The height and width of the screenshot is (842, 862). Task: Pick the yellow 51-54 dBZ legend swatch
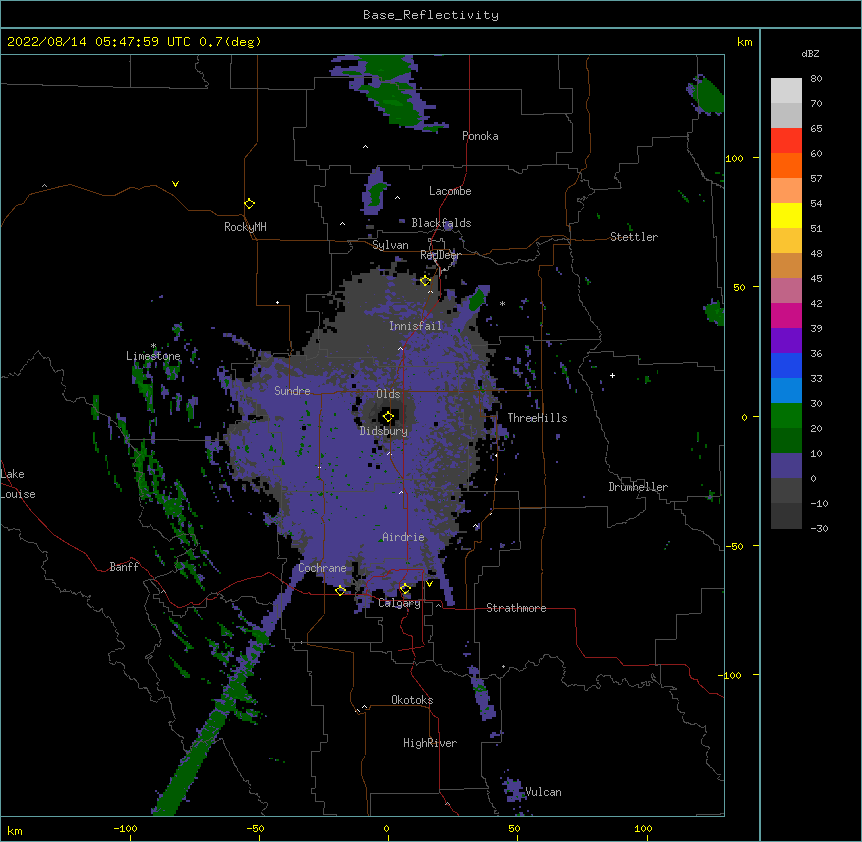coord(786,215)
